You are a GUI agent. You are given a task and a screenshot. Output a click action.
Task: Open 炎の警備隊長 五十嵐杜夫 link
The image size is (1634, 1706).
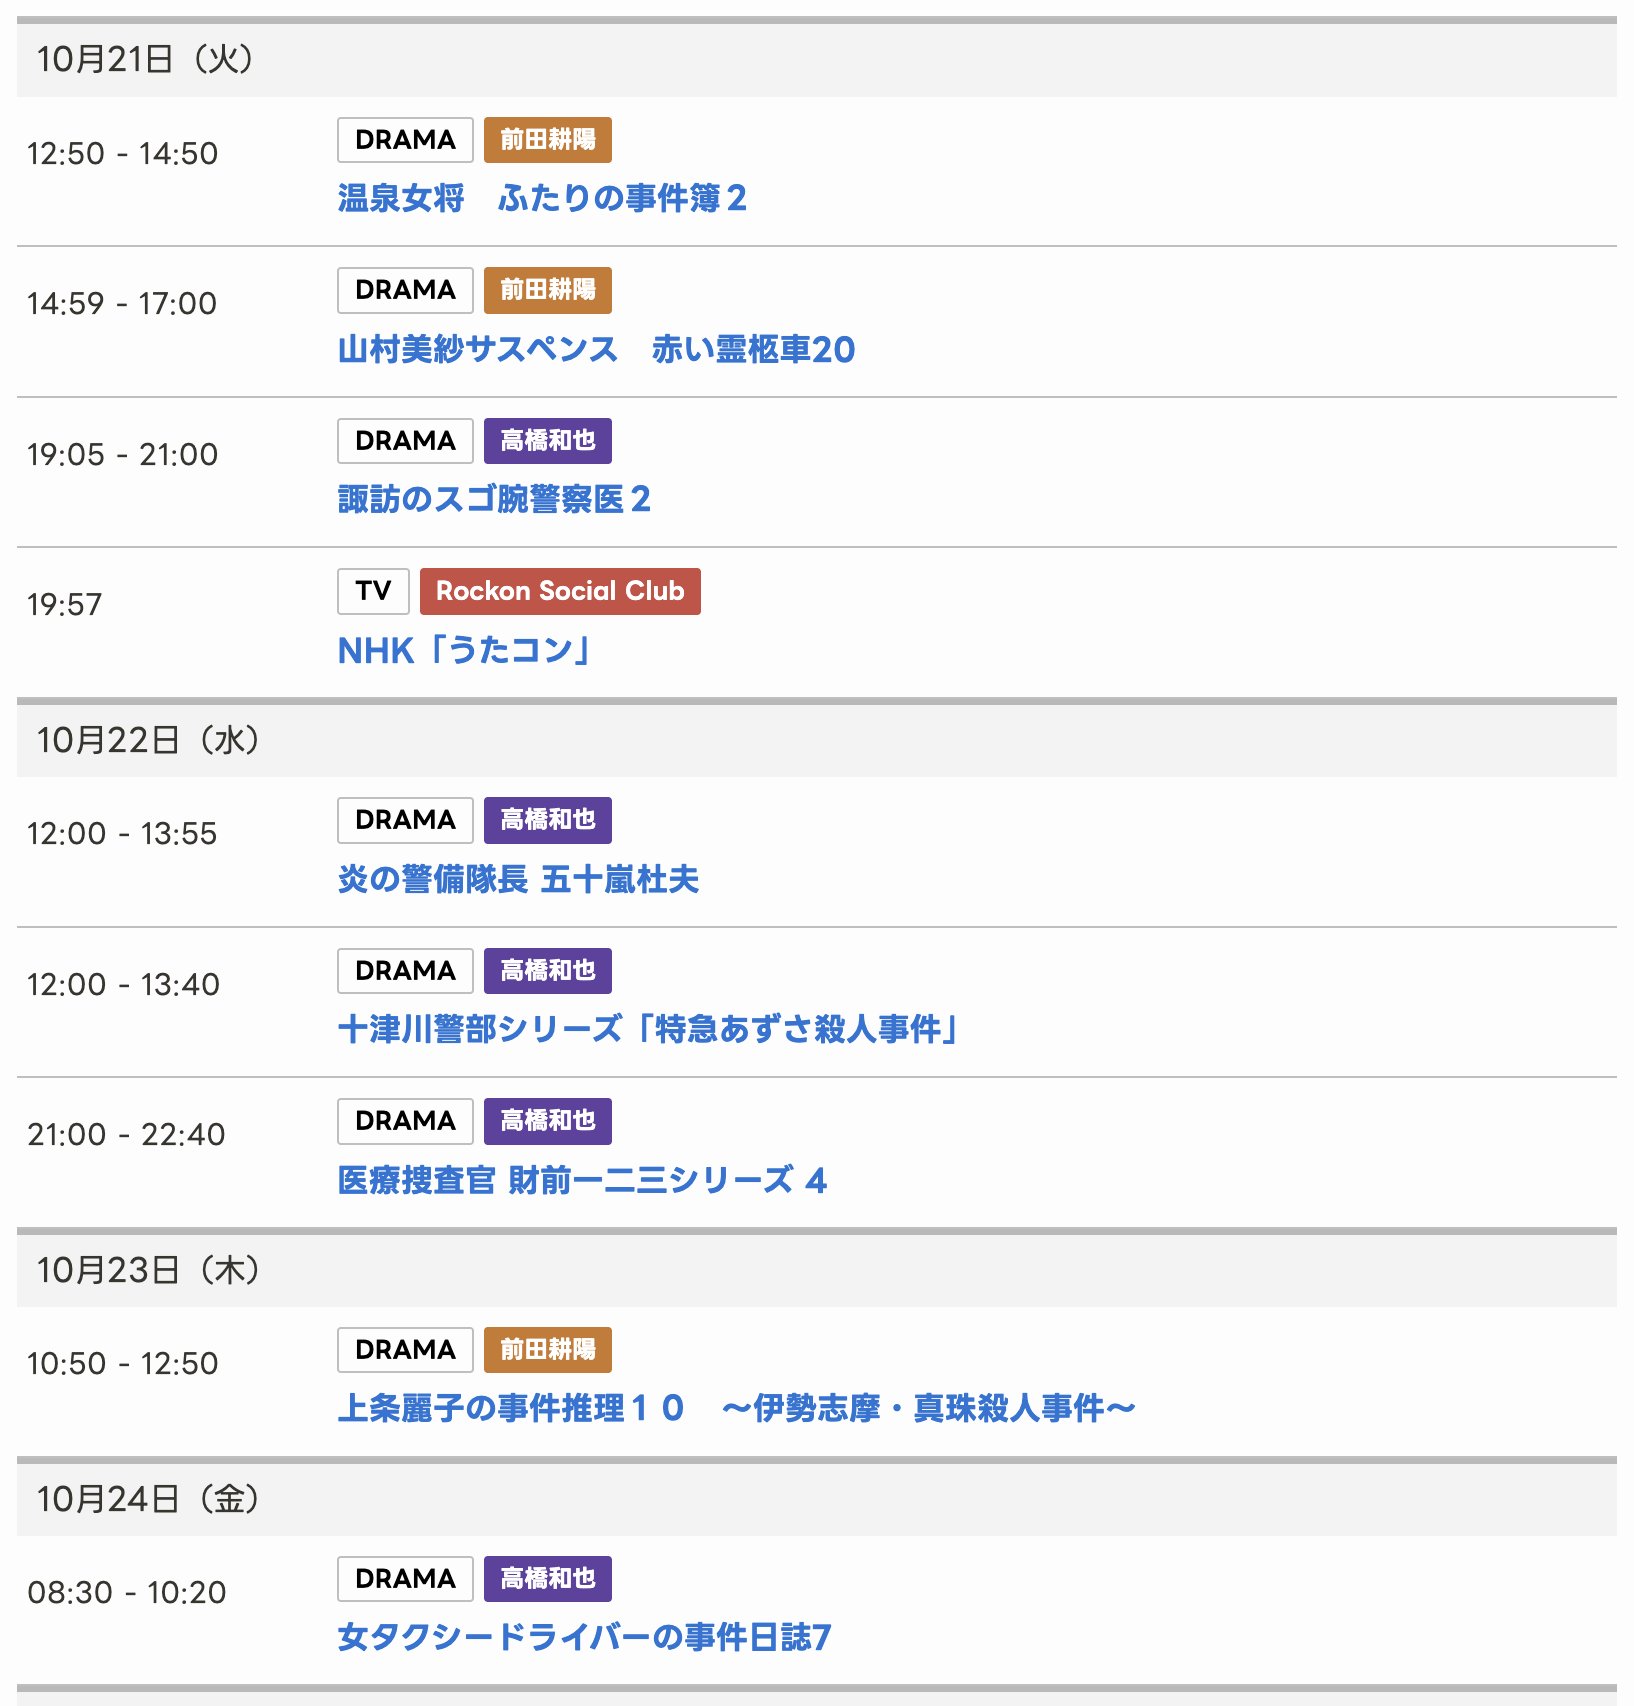point(518,879)
